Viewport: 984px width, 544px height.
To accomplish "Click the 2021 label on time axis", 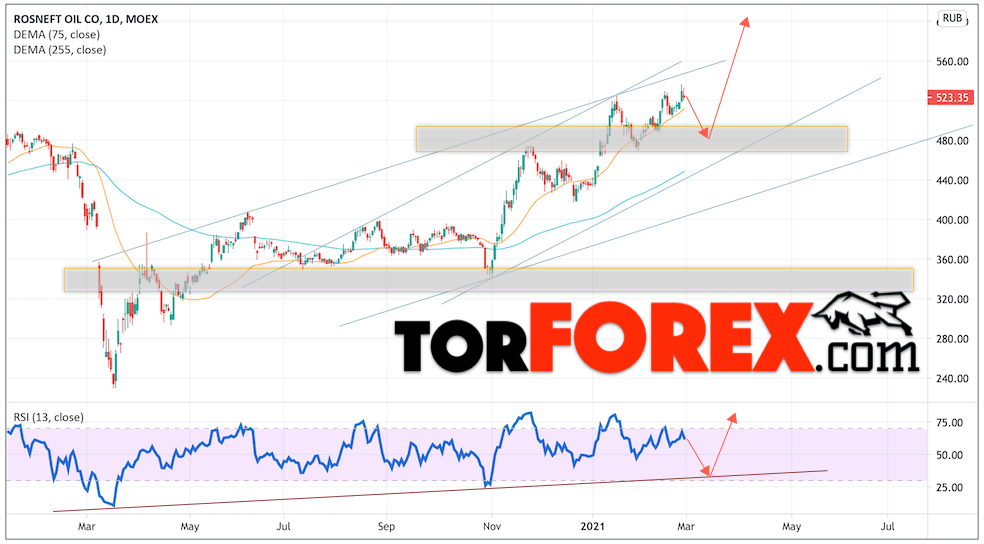I will point(593,526).
